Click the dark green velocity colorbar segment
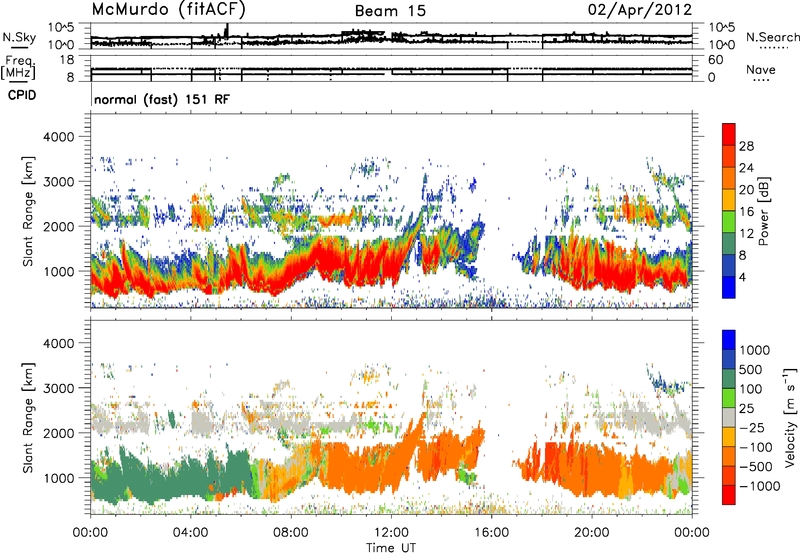Screen dimensions: 800x554 click(729, 379)
